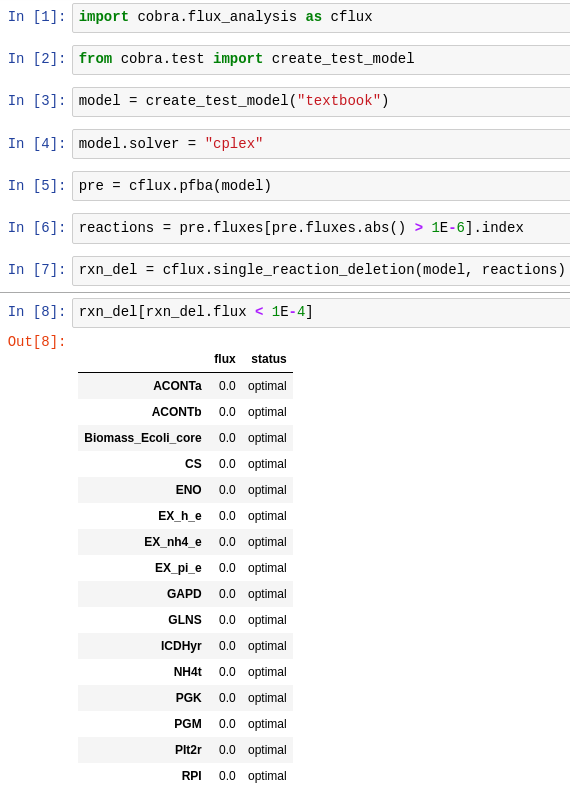
Task: Click the cell 2 create_test_model import input
Action: 321,60
